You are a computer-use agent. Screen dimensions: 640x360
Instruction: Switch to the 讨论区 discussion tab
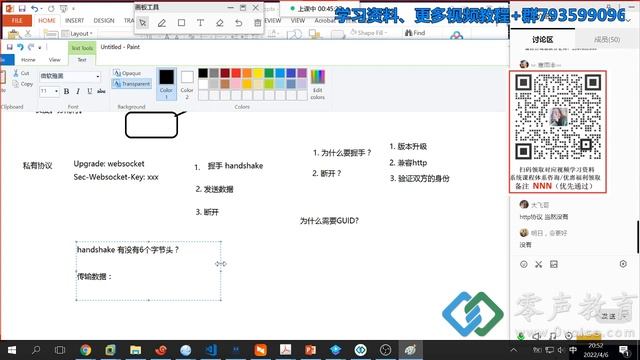pos(542,39)
